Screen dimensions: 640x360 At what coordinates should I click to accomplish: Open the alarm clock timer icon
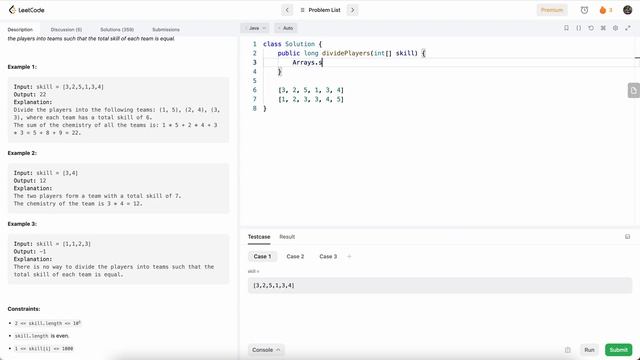pos(584,10)
